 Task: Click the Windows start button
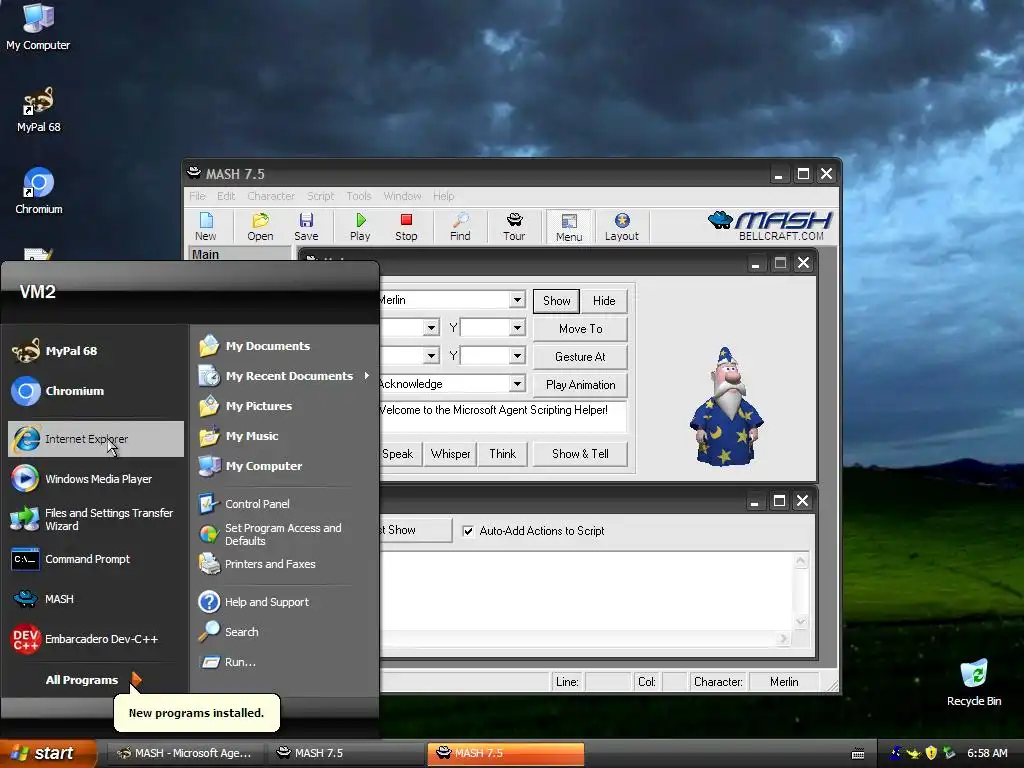(x=48, y=753)
